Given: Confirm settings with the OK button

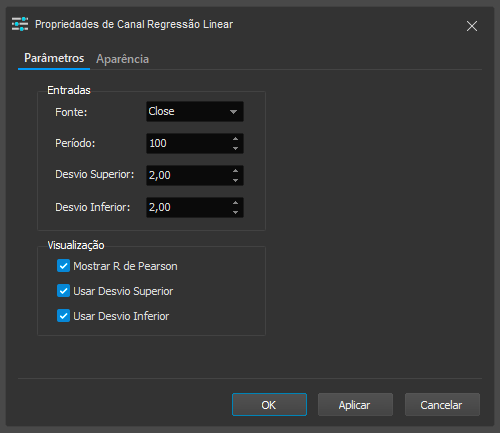Looking at the screenshot, I should (x=269, y=405).
